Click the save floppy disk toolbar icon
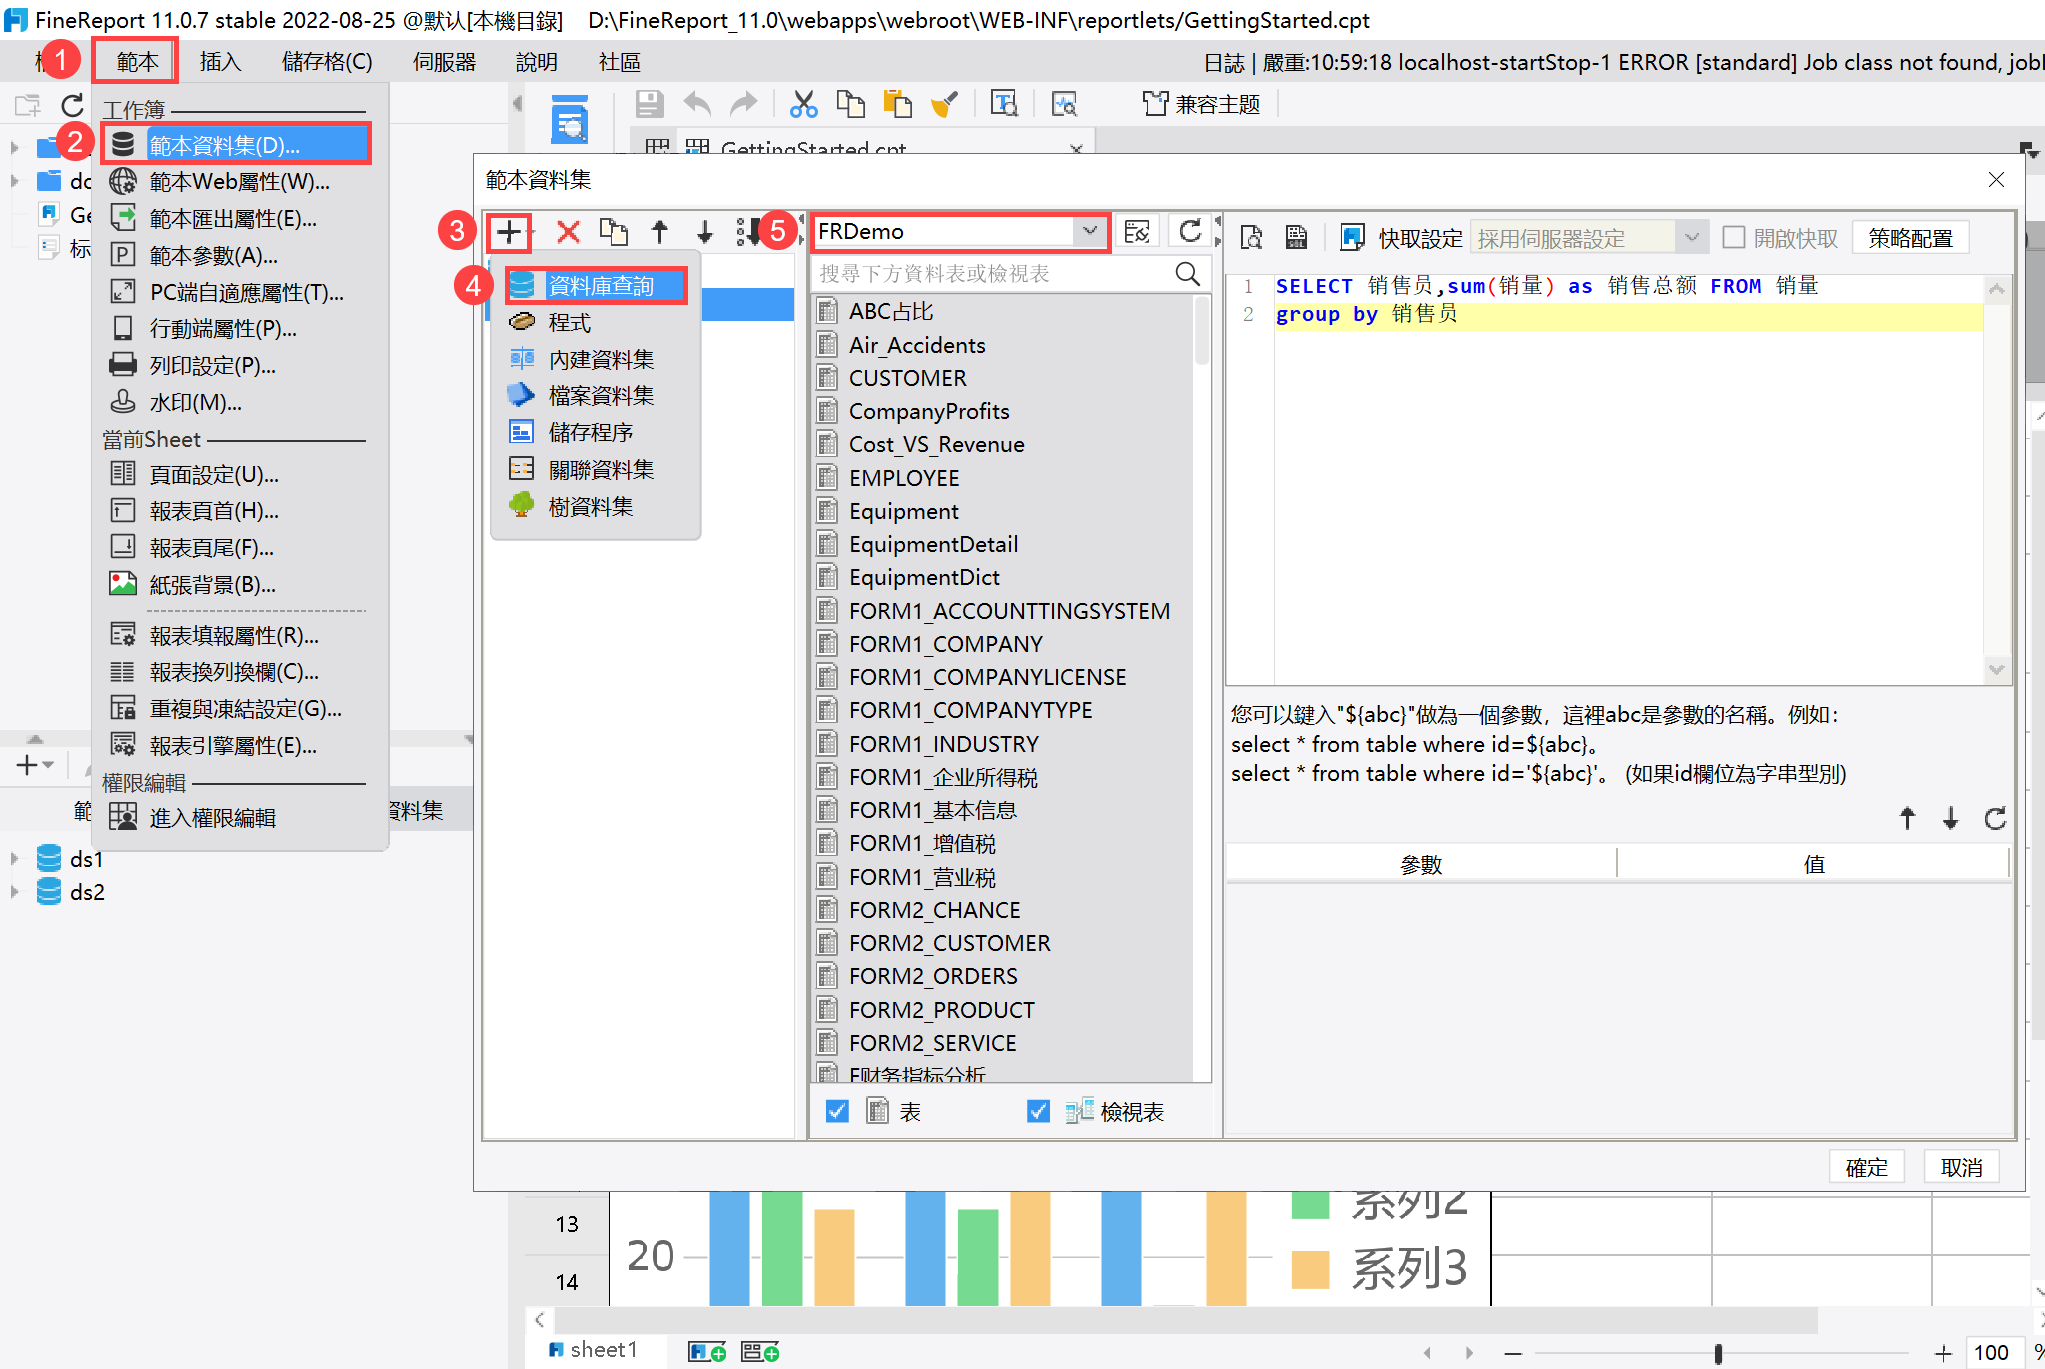Viewport: 2045px width, 1369px height. tap(649, 104)
